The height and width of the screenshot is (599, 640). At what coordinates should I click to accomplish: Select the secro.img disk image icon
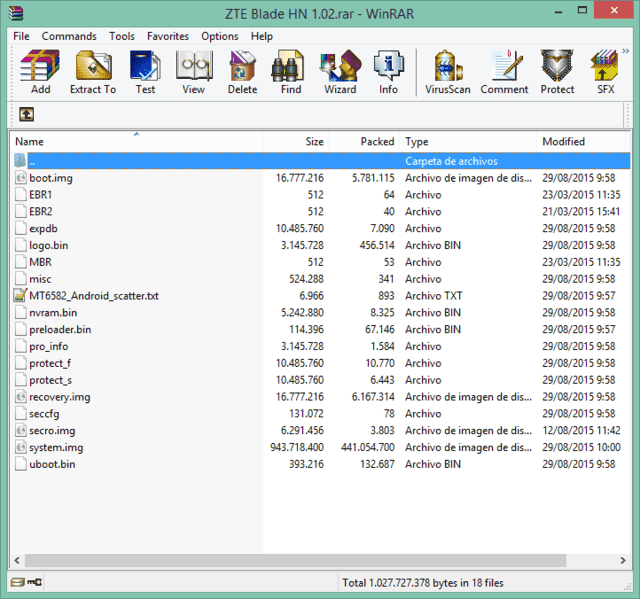point(20,430)
